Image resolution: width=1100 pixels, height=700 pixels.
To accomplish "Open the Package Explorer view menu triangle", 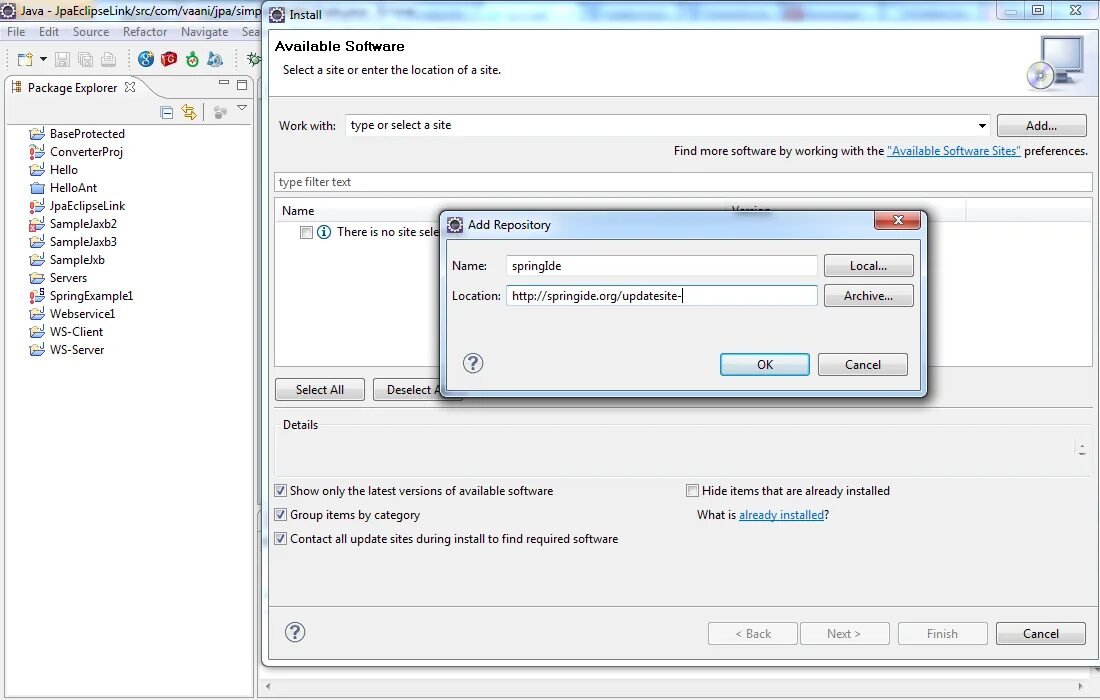I will click(242, 108).
